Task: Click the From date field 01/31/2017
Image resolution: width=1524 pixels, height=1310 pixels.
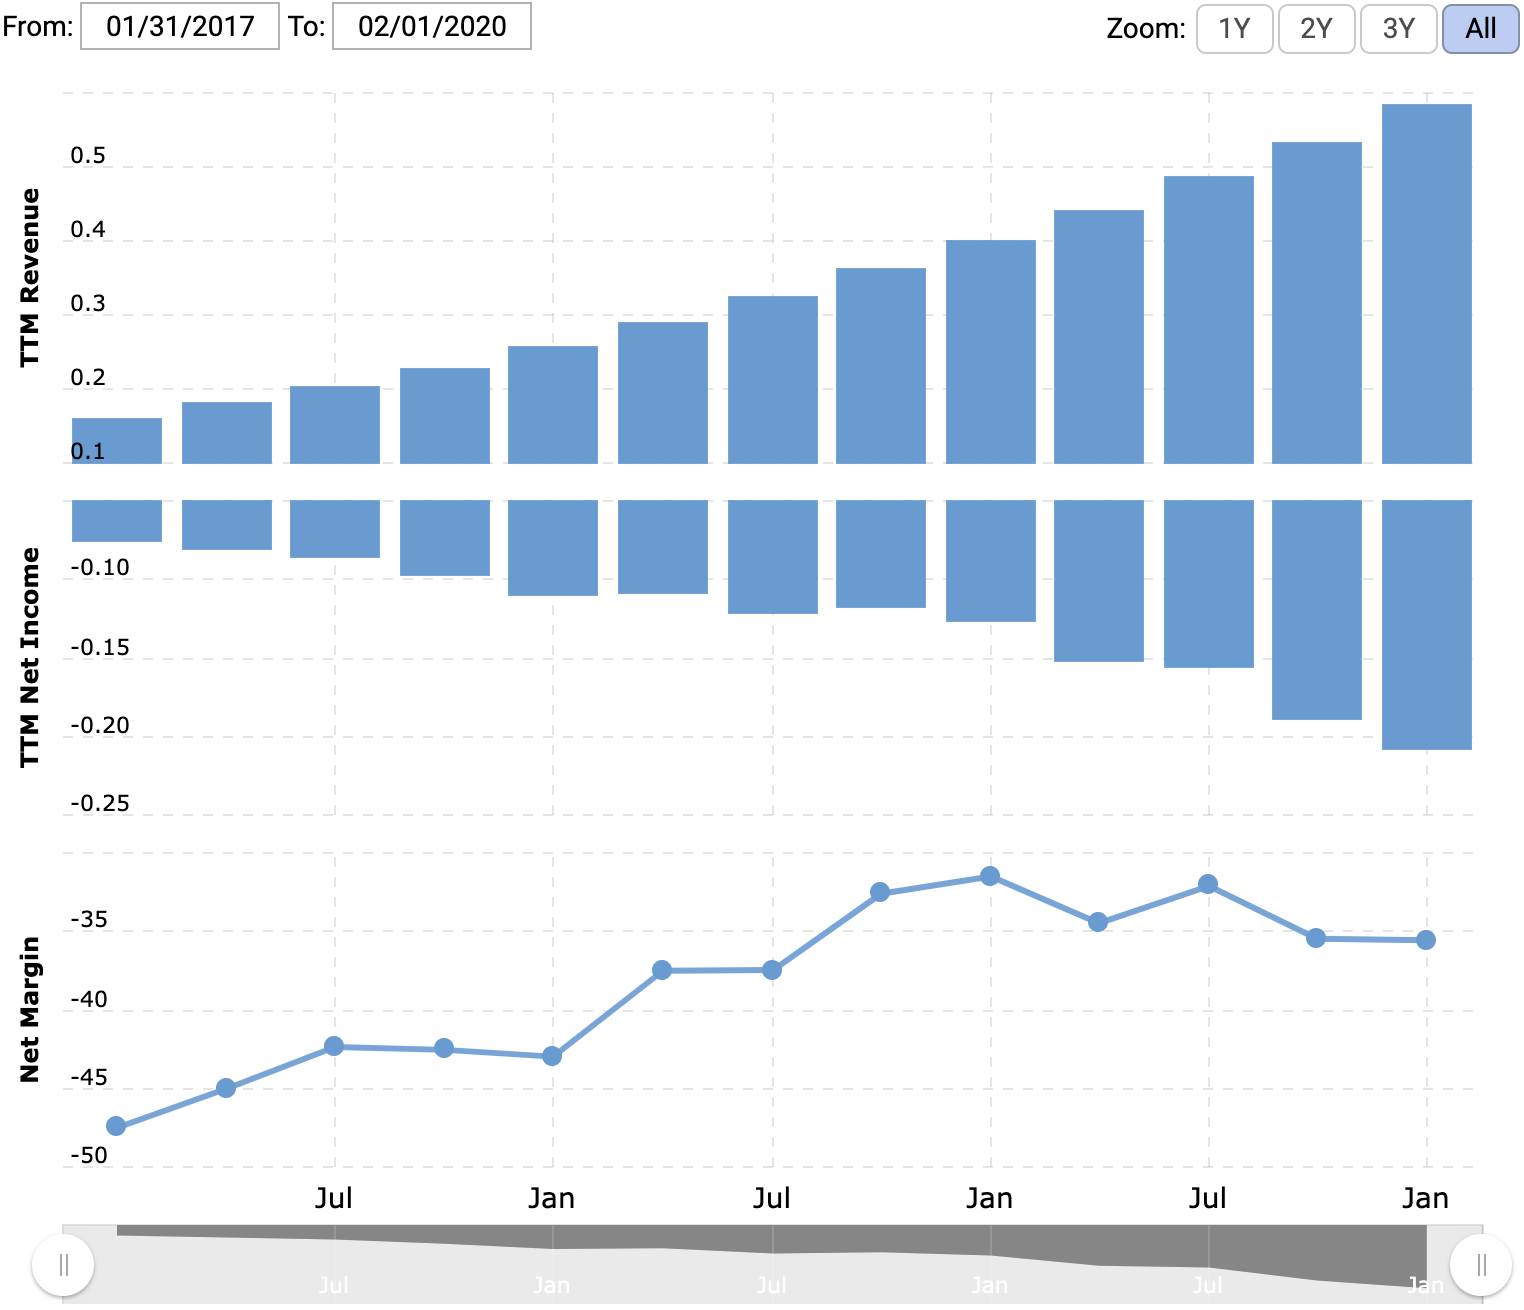Action: [179, 26]
